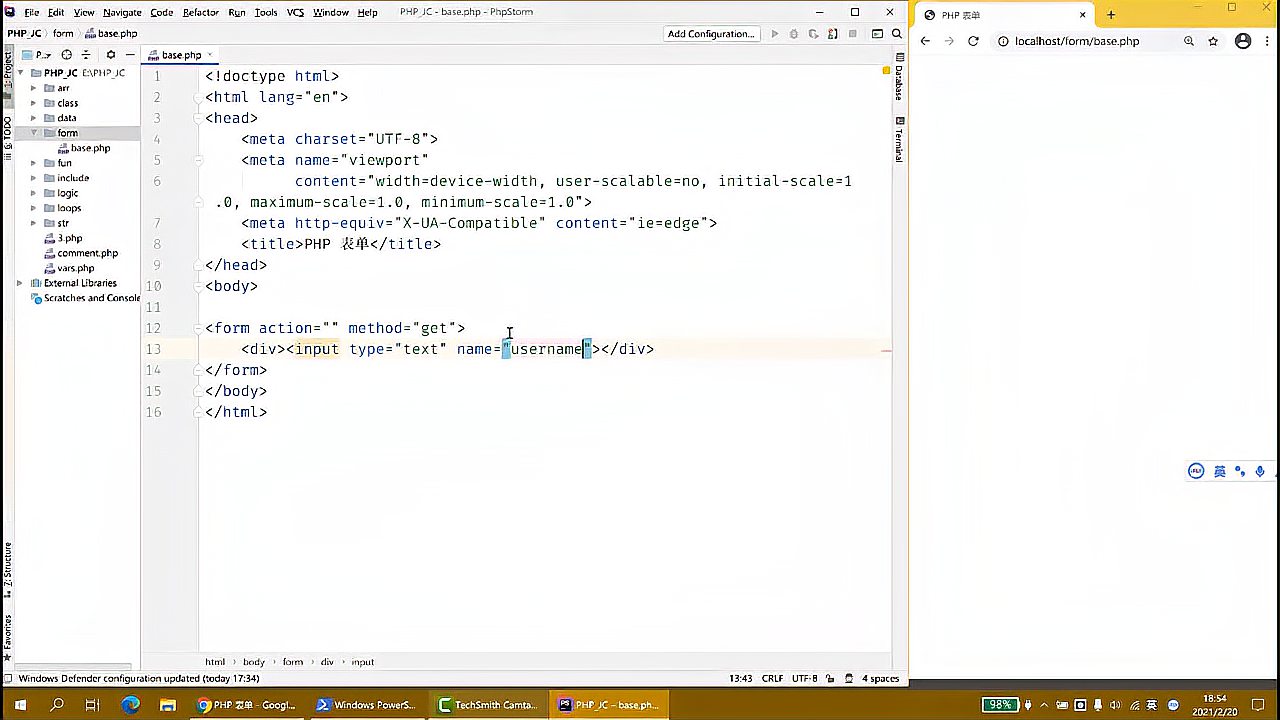Click the Listen for PHP Debug connections icon
This screenshot has width=1280, height=720.
832,34
